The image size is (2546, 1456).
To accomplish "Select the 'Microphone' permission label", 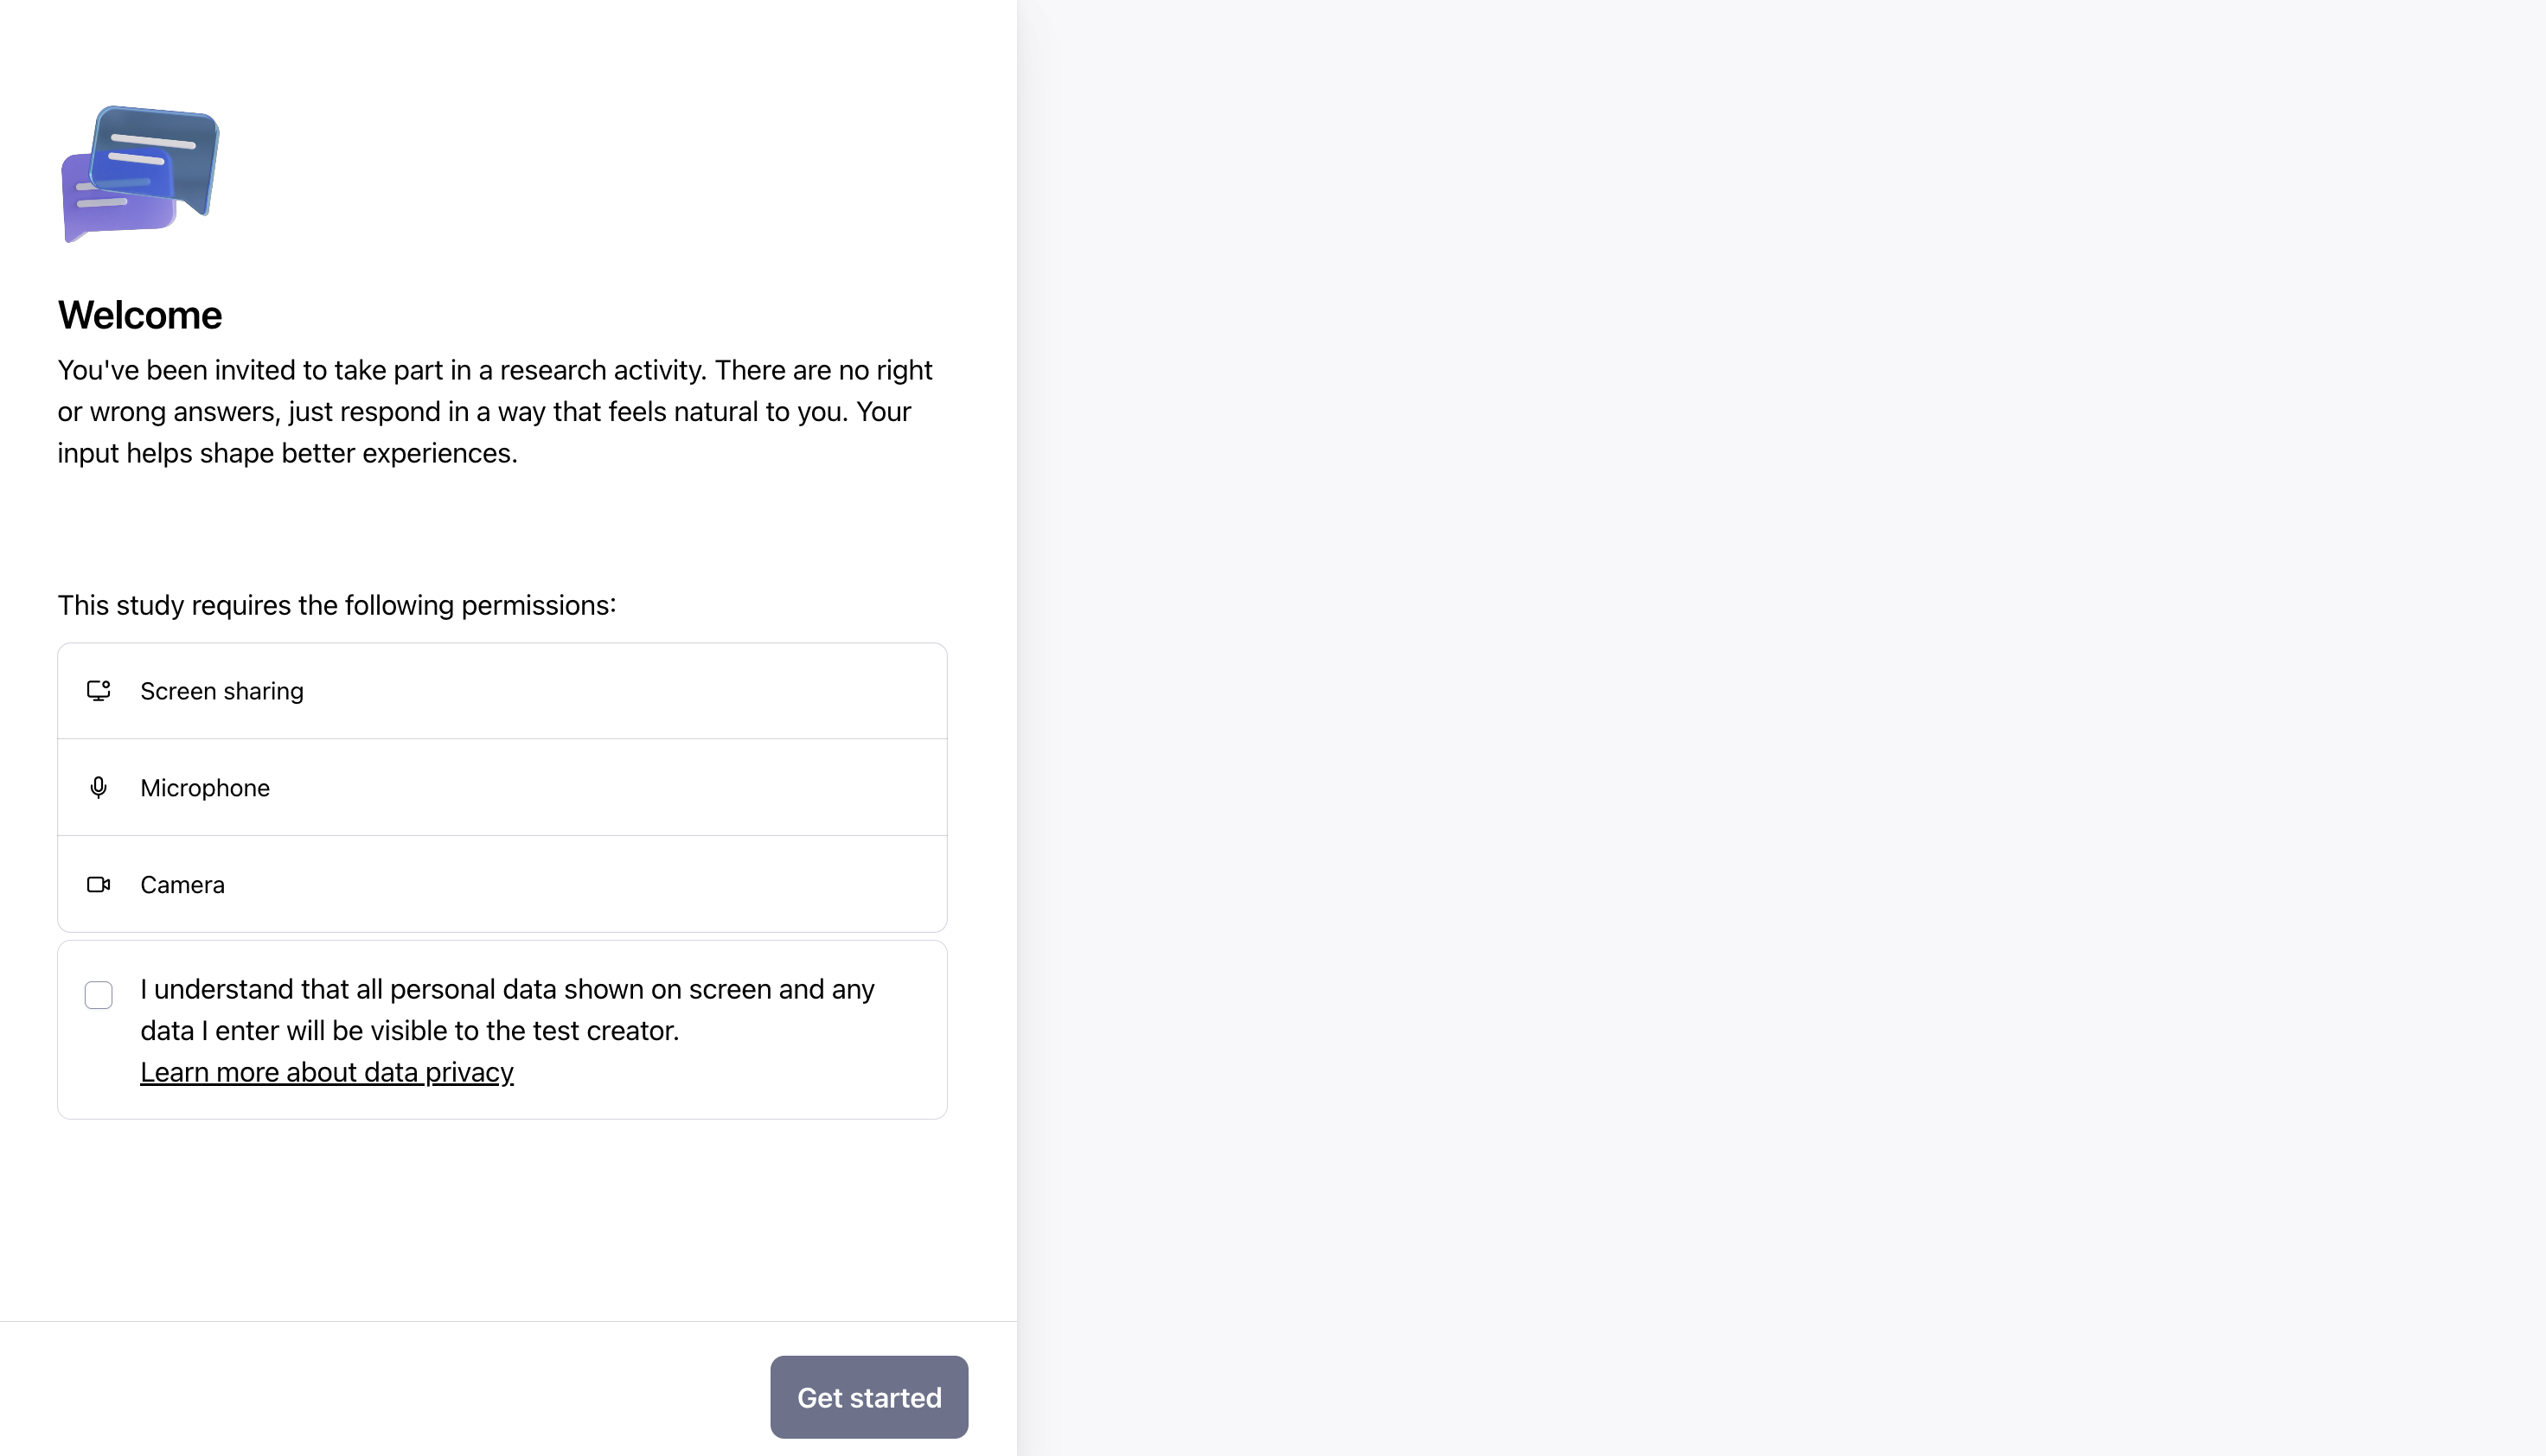I will tap(205, 788).
